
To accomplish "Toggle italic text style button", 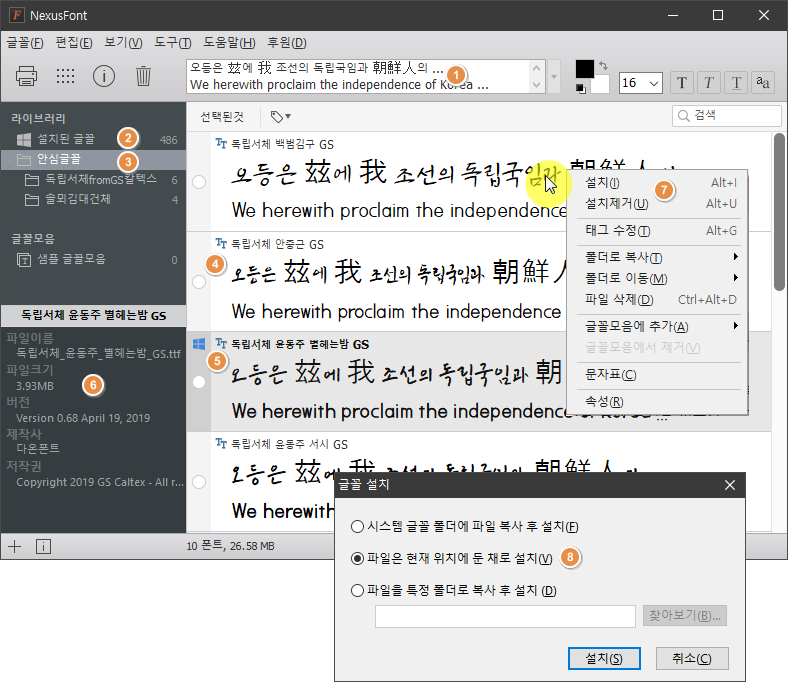I will [709, 82].
